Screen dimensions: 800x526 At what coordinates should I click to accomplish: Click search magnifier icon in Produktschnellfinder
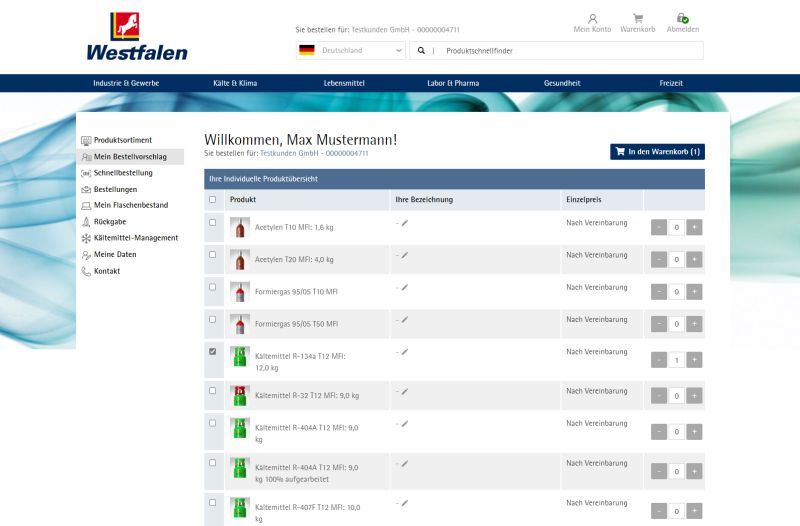422,50
